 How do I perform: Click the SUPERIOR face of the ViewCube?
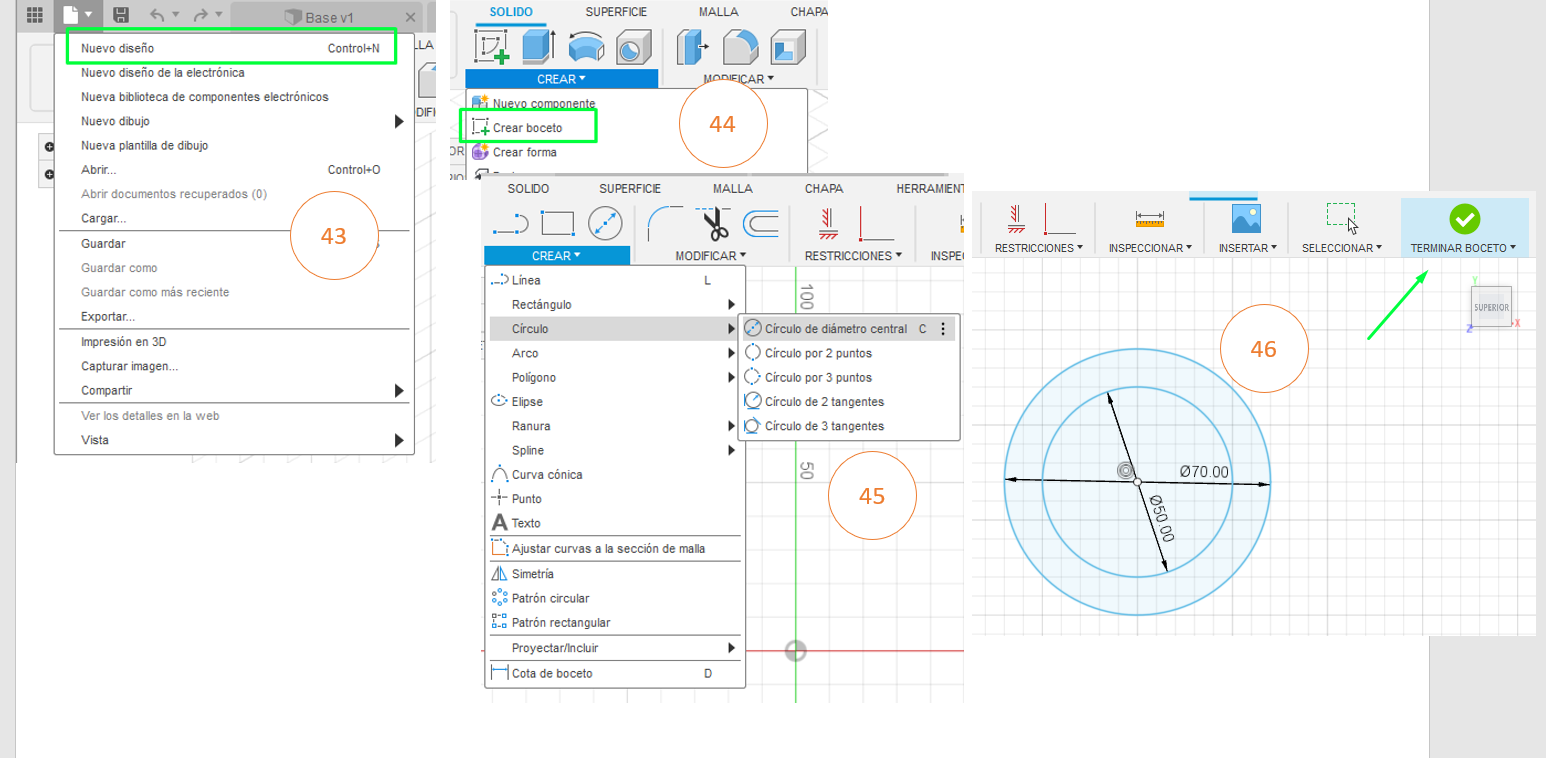pos(1491,307)
